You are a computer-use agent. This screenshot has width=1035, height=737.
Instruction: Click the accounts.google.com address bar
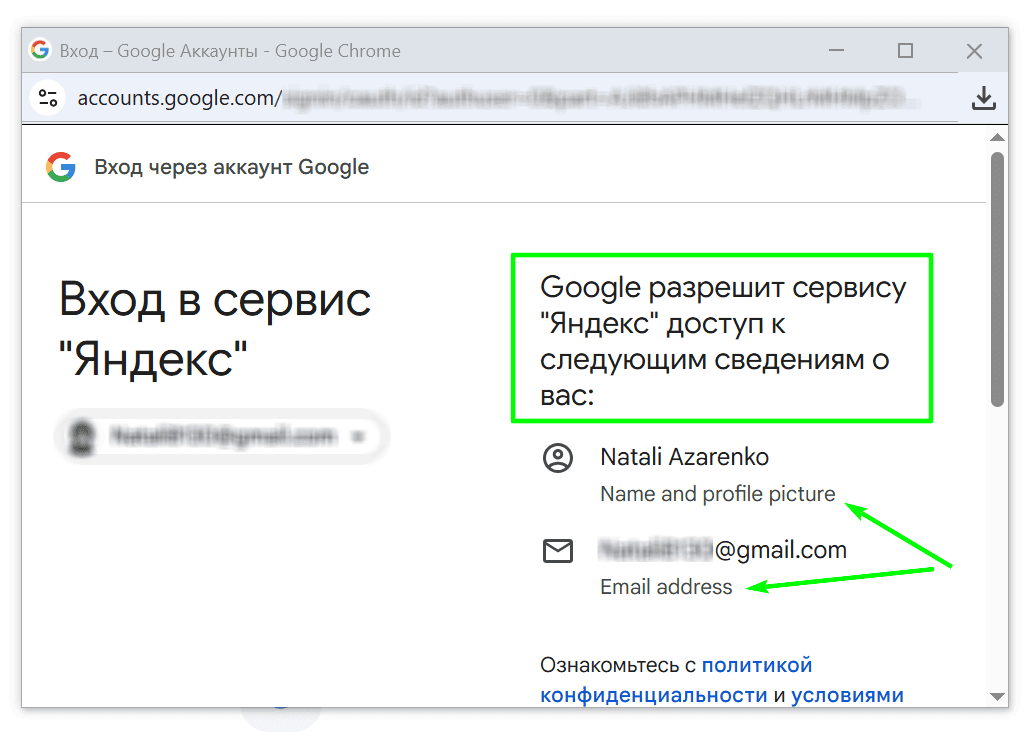click(x=500, y=98)
